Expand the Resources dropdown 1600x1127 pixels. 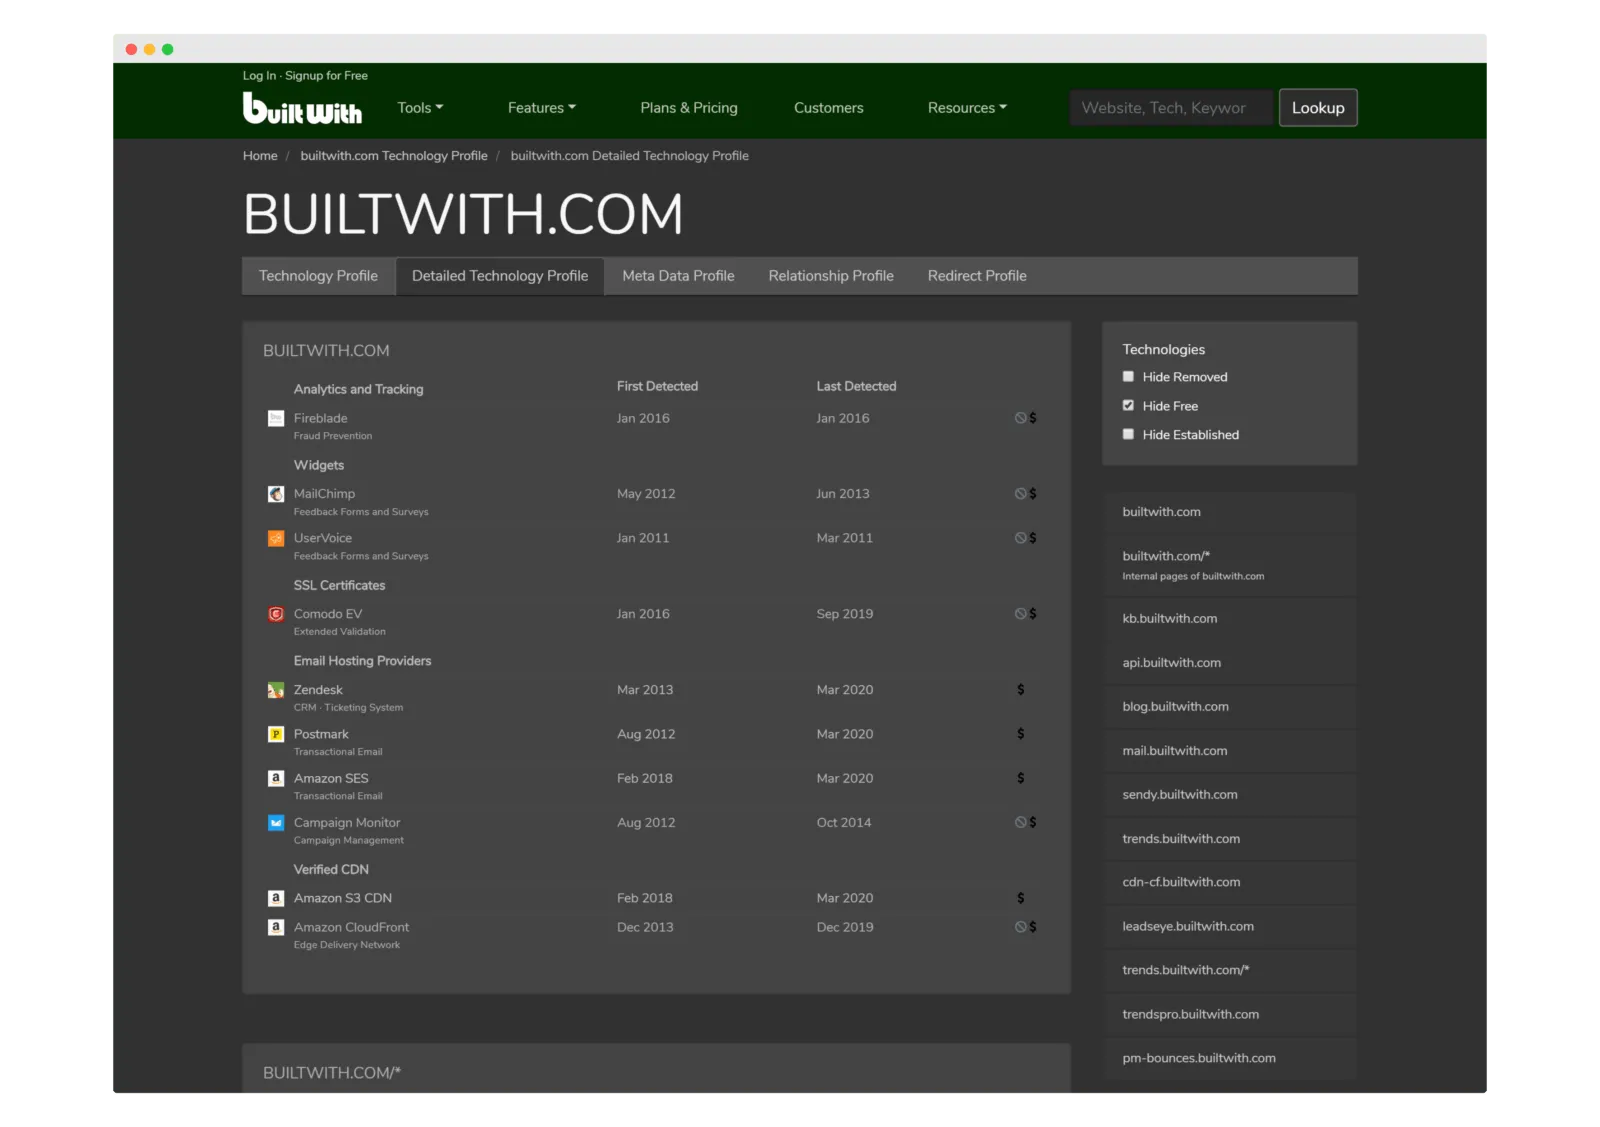point(967,108)
